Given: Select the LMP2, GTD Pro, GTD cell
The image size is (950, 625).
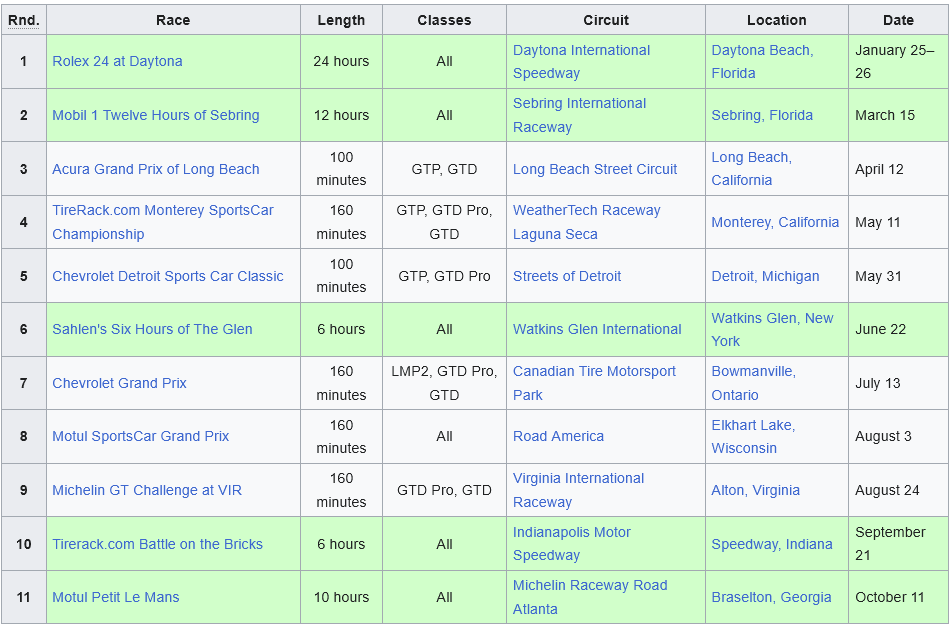Looking at the screenshot, I should point(444,383).
